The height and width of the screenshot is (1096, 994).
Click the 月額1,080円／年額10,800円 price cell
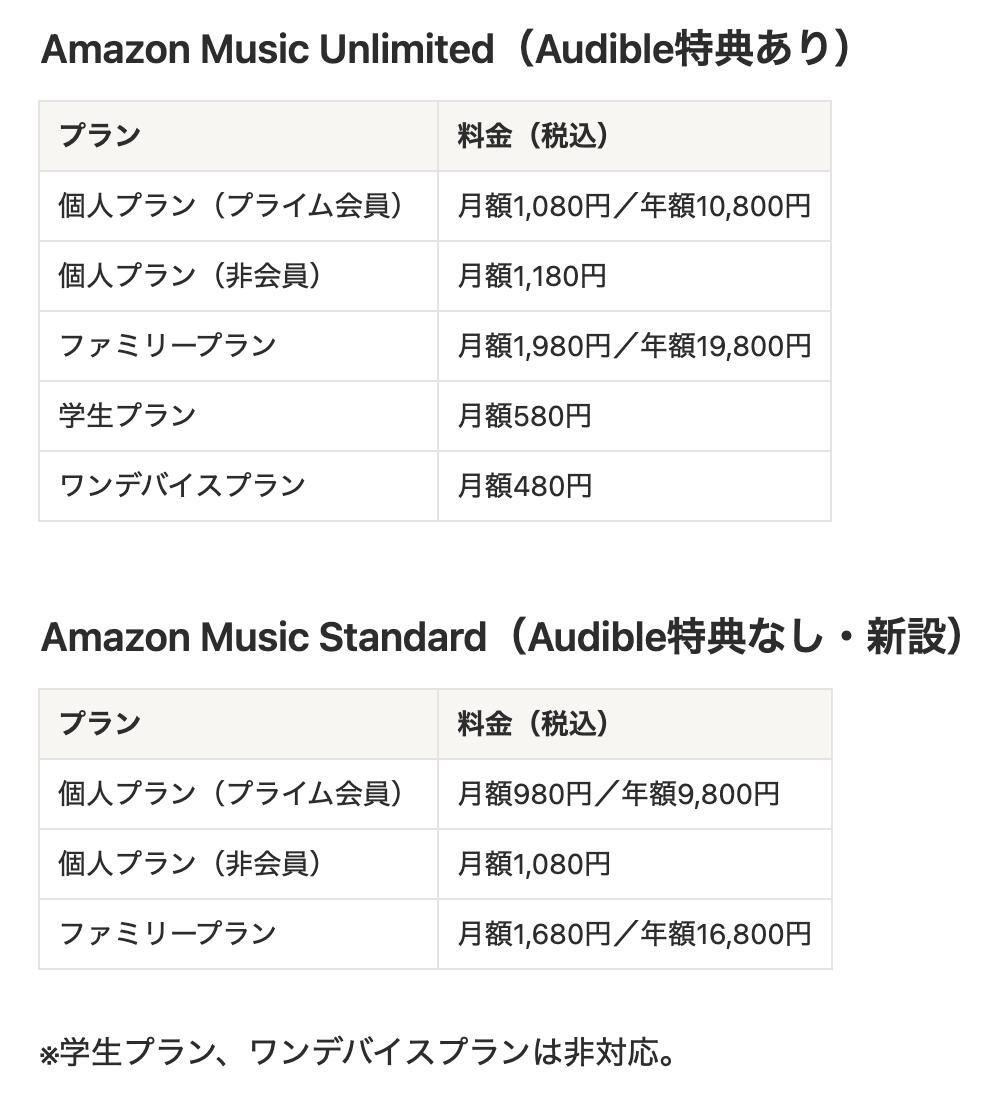[x=633, y=206]
